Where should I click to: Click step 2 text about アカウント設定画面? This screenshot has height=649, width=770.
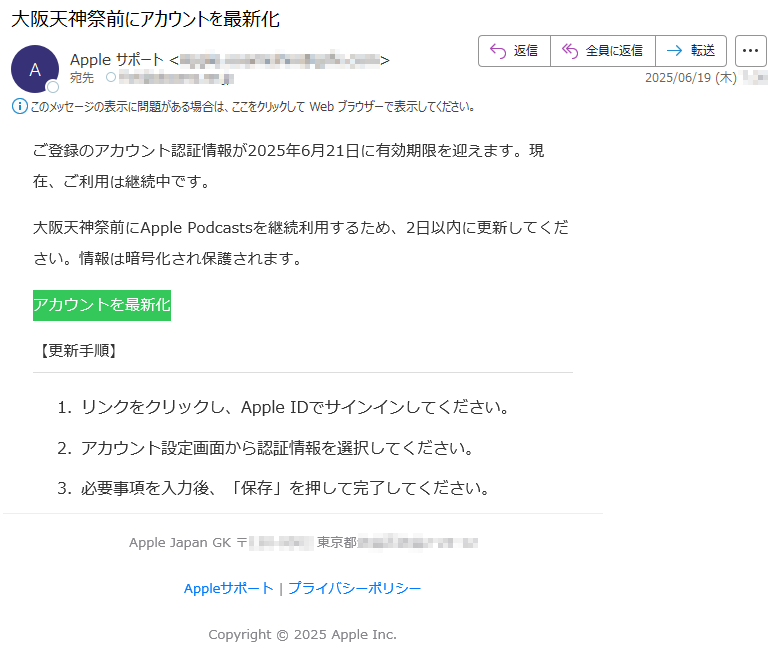coord(277,448)
